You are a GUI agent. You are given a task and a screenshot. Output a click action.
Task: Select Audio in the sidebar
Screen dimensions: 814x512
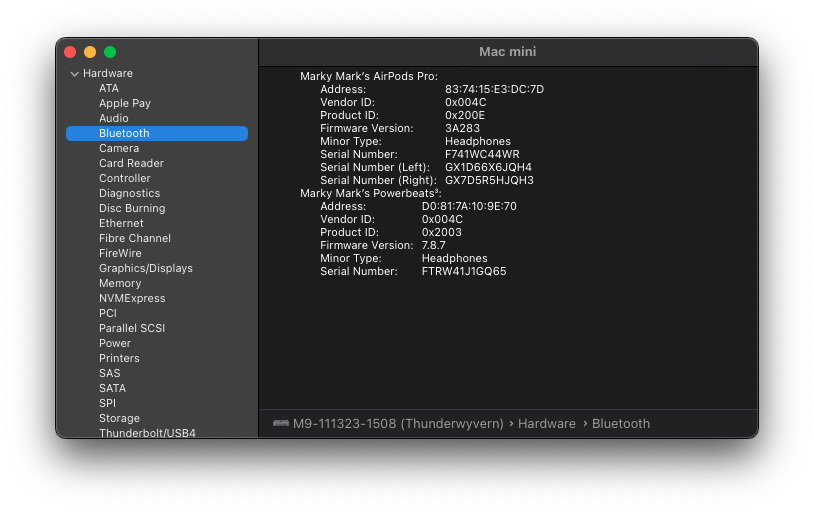[113, 118]
